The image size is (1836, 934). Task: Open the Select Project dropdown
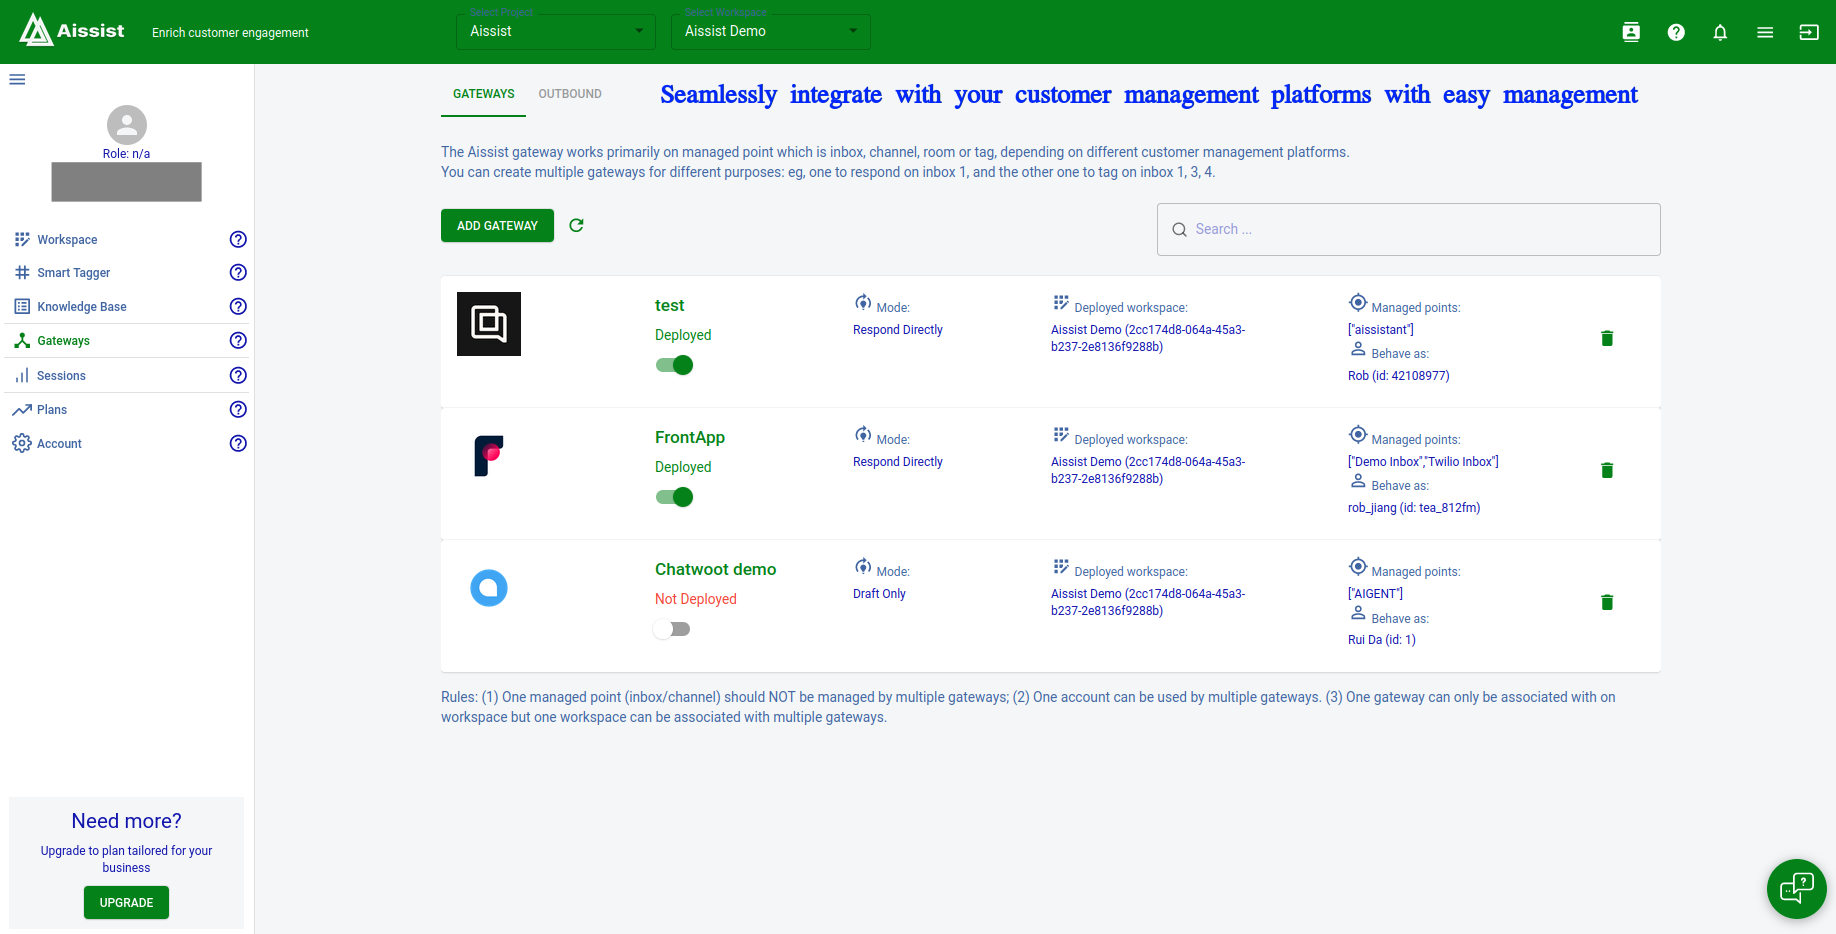[x=556, y=32]
